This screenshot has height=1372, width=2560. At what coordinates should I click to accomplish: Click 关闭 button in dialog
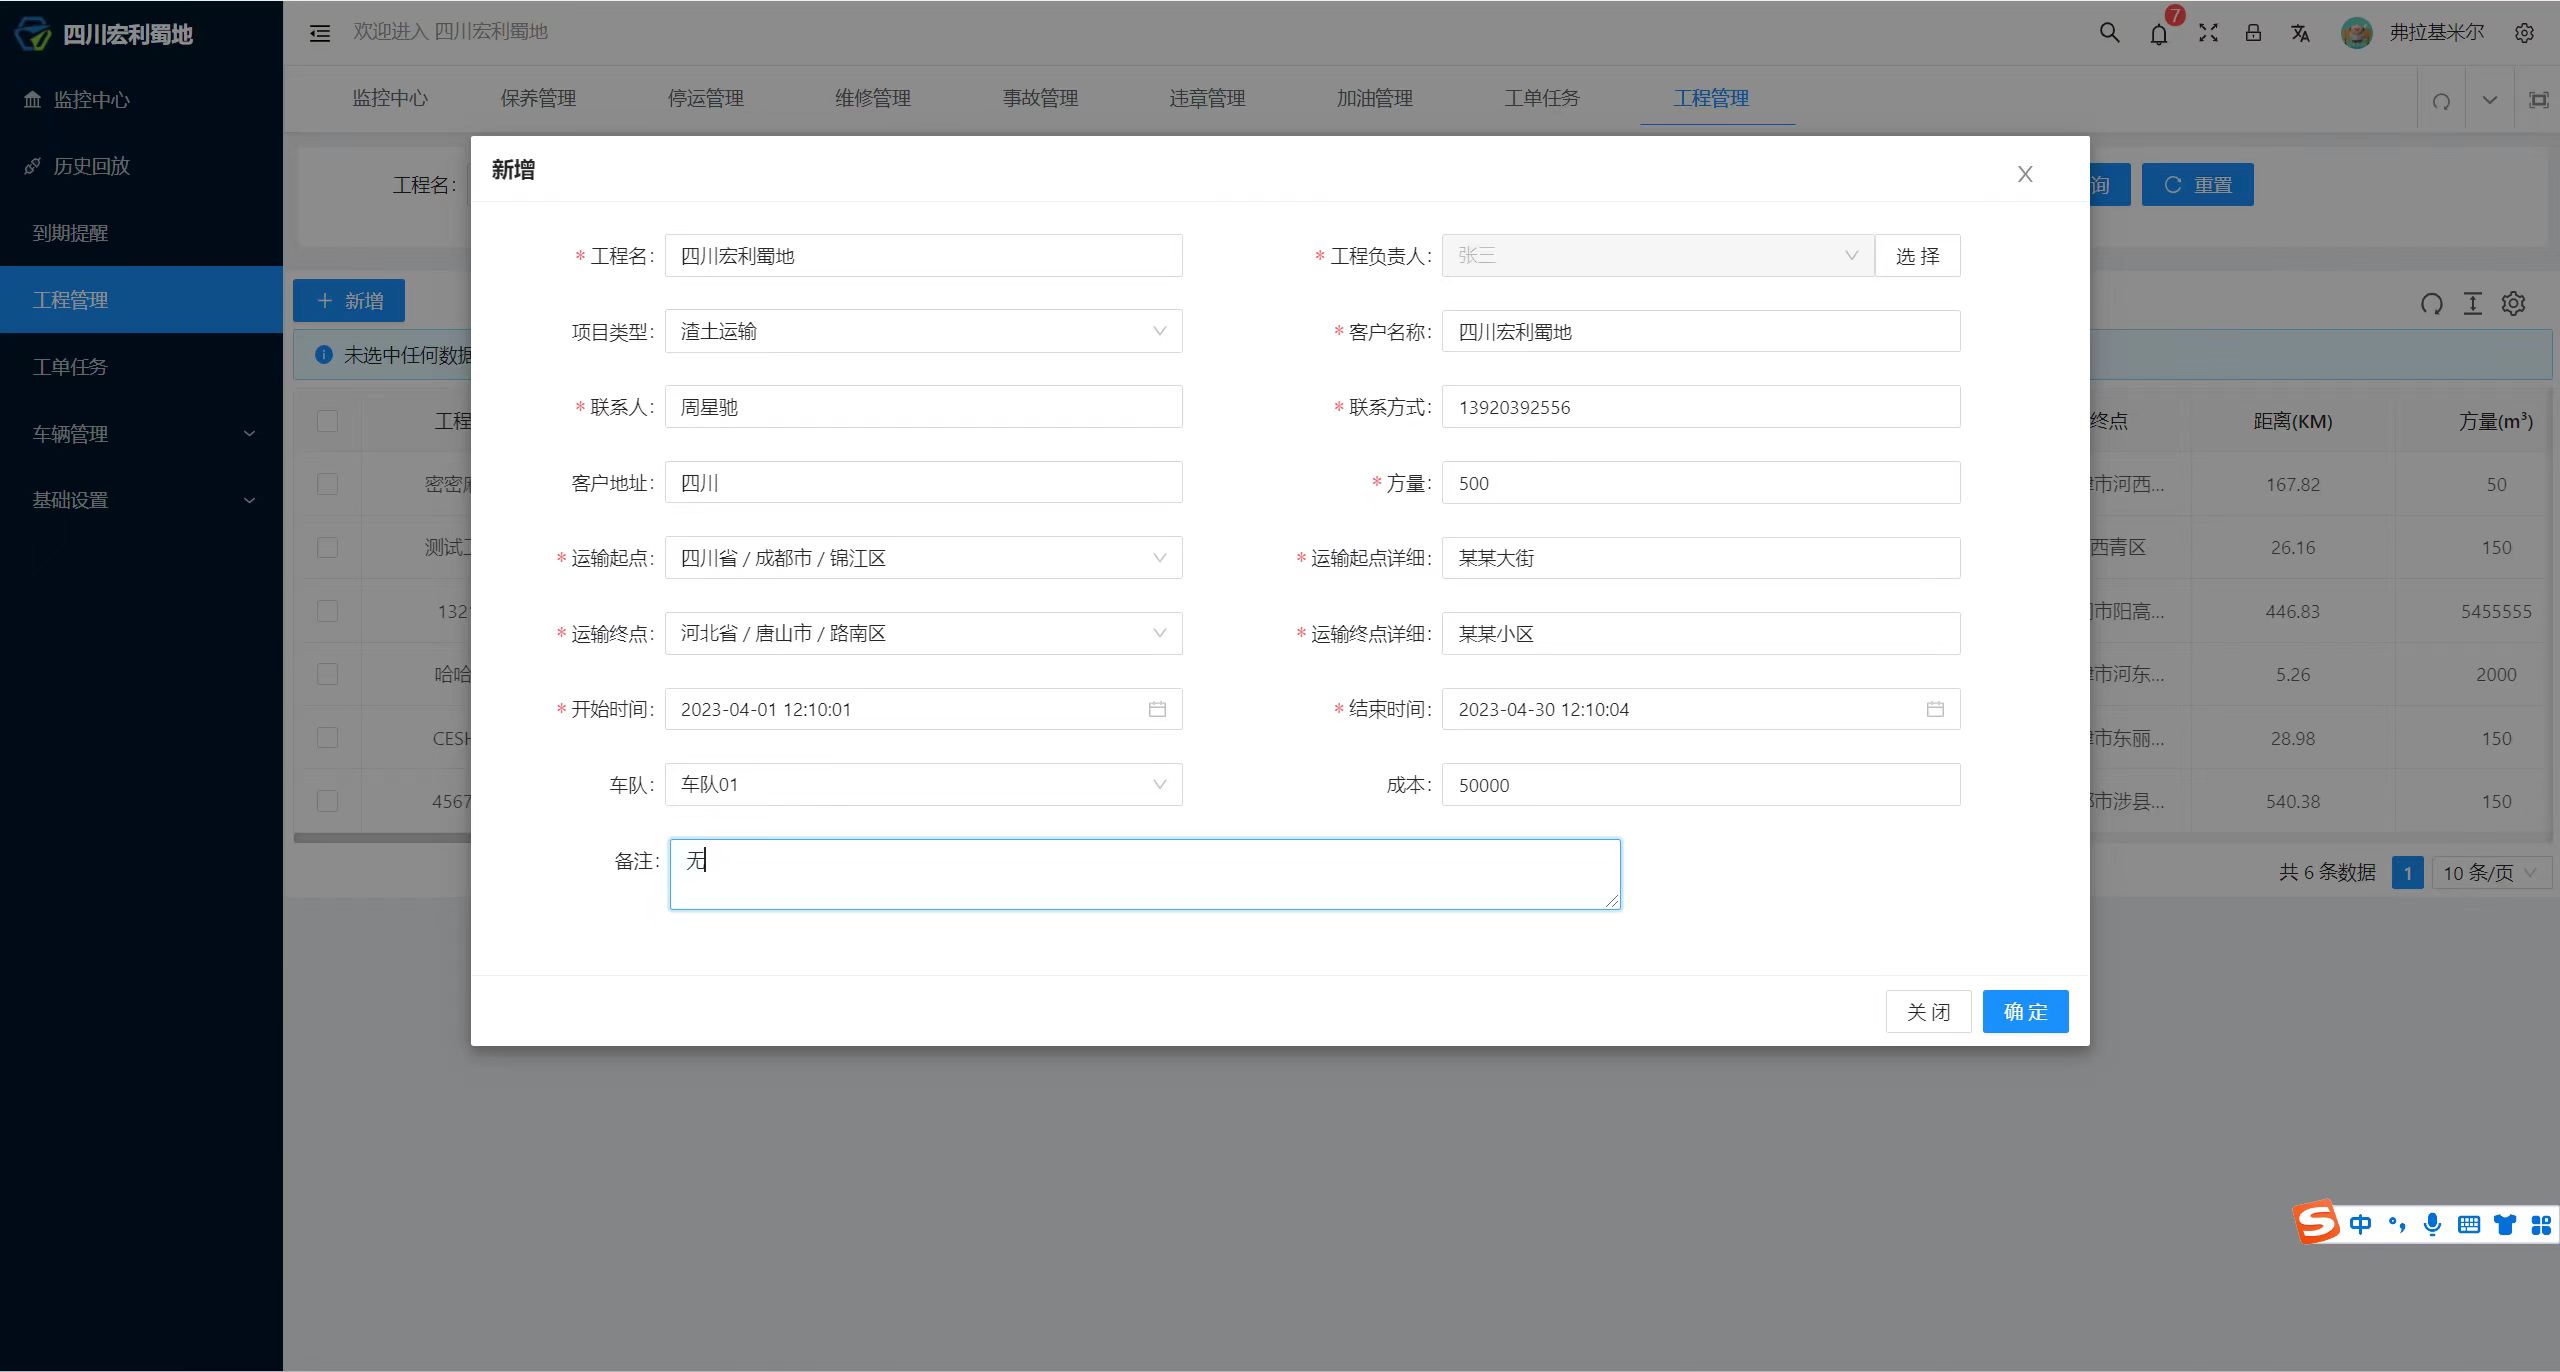1928,1012
